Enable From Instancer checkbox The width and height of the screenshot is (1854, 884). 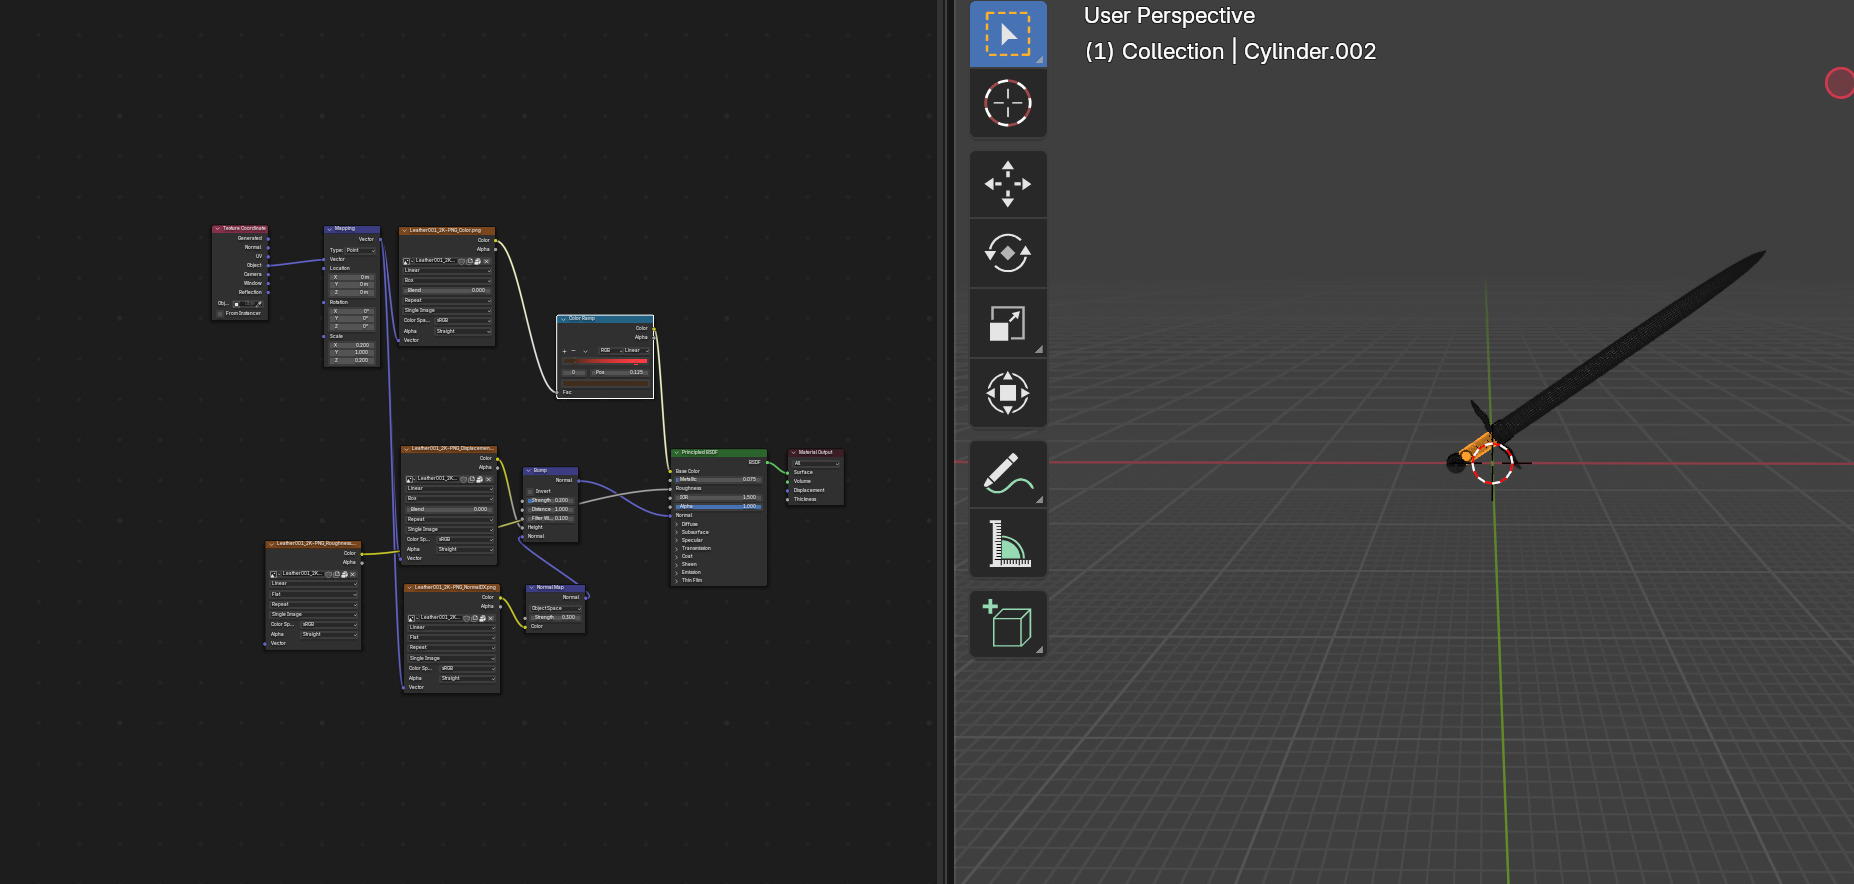coord(220,313)
